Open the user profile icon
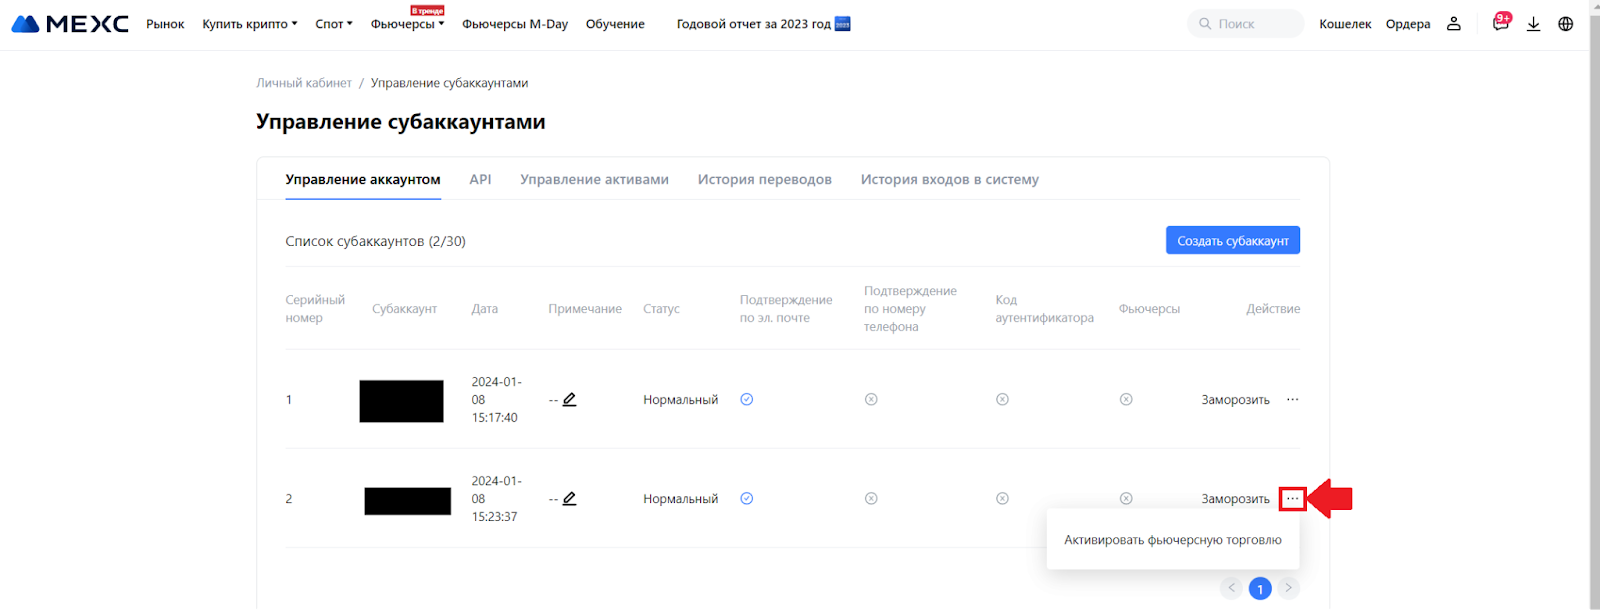Screen dimensions: 1600x610 click(x=1454, y=24)
